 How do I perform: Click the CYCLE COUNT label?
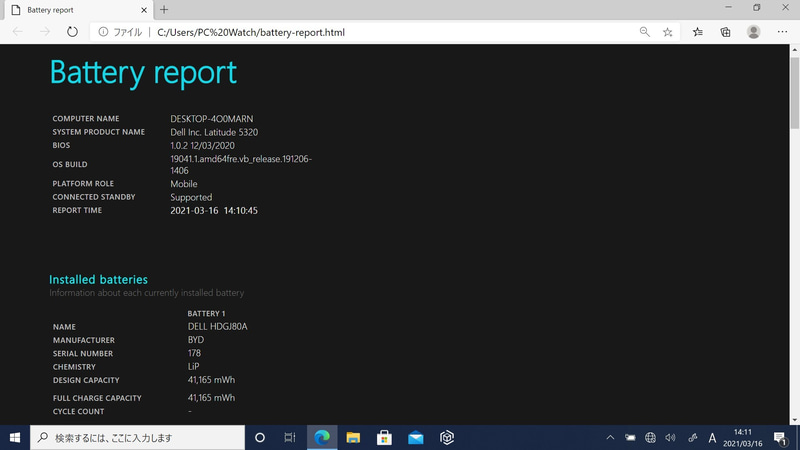[79, 411]
